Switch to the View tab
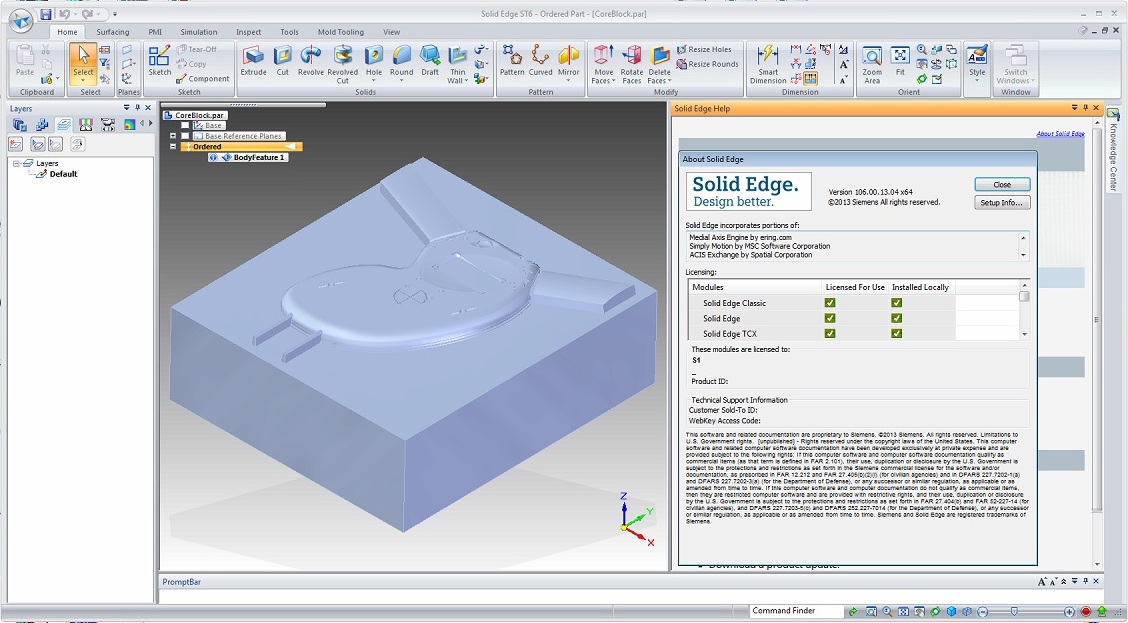This screenshot has height=623, width=1128. click(x=391, y=32)
